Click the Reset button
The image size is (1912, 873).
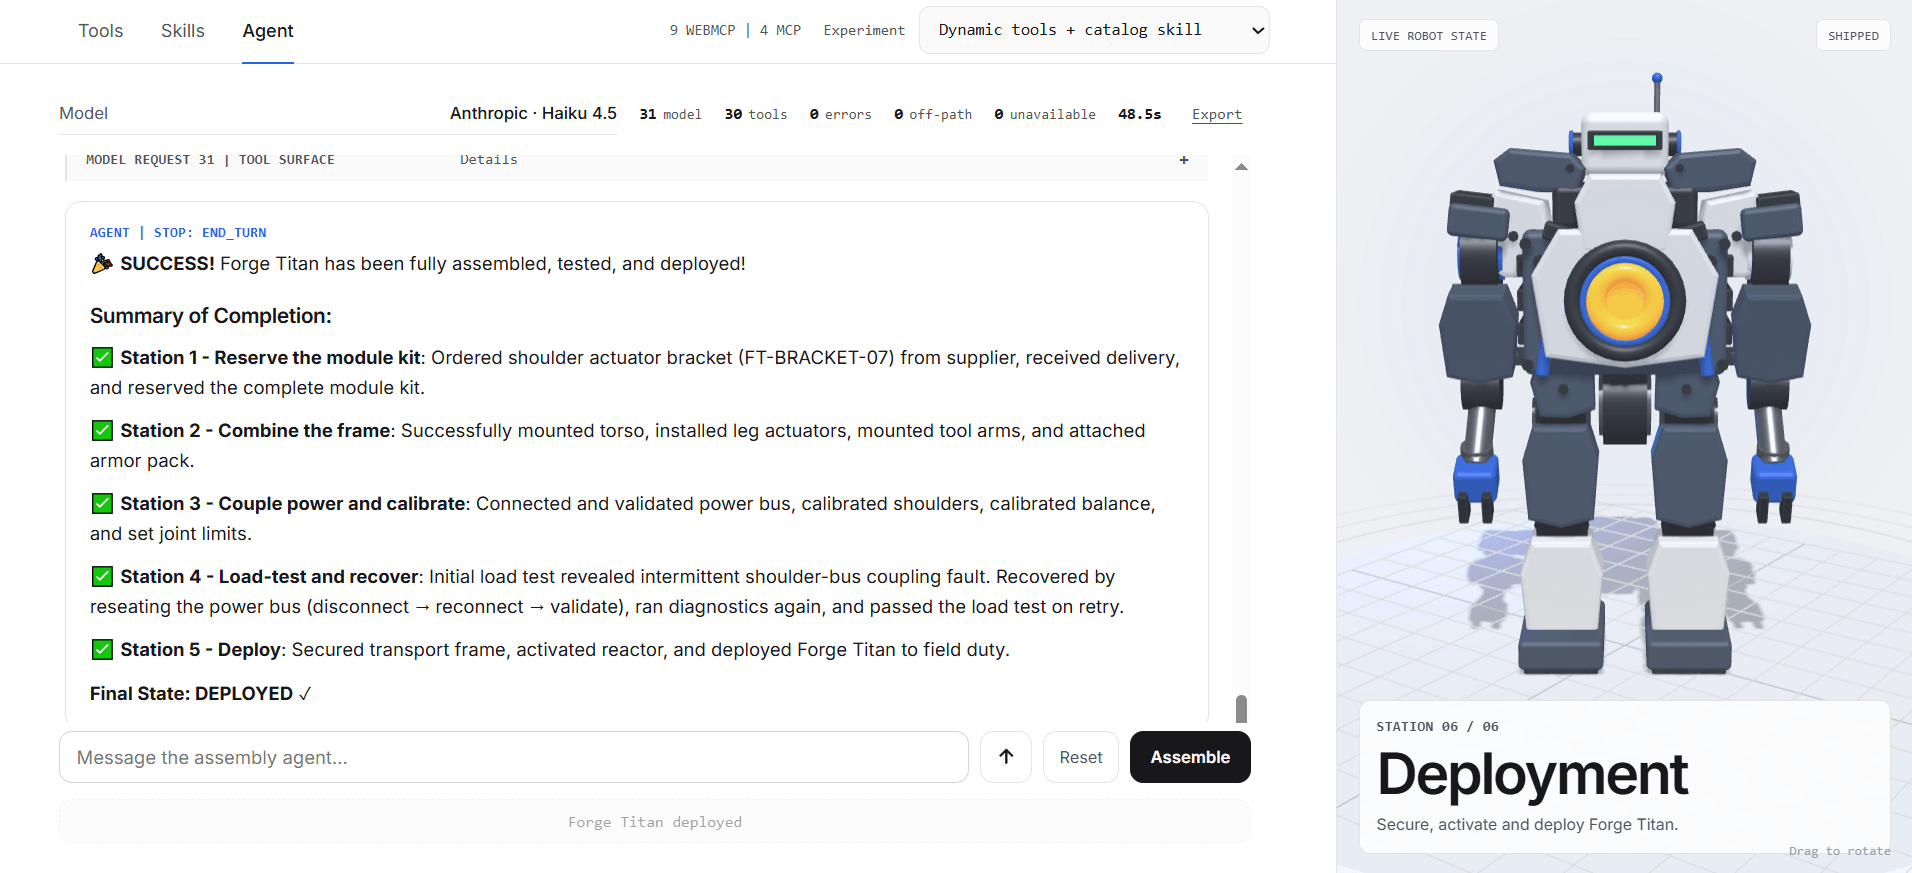coord(1081,757)
